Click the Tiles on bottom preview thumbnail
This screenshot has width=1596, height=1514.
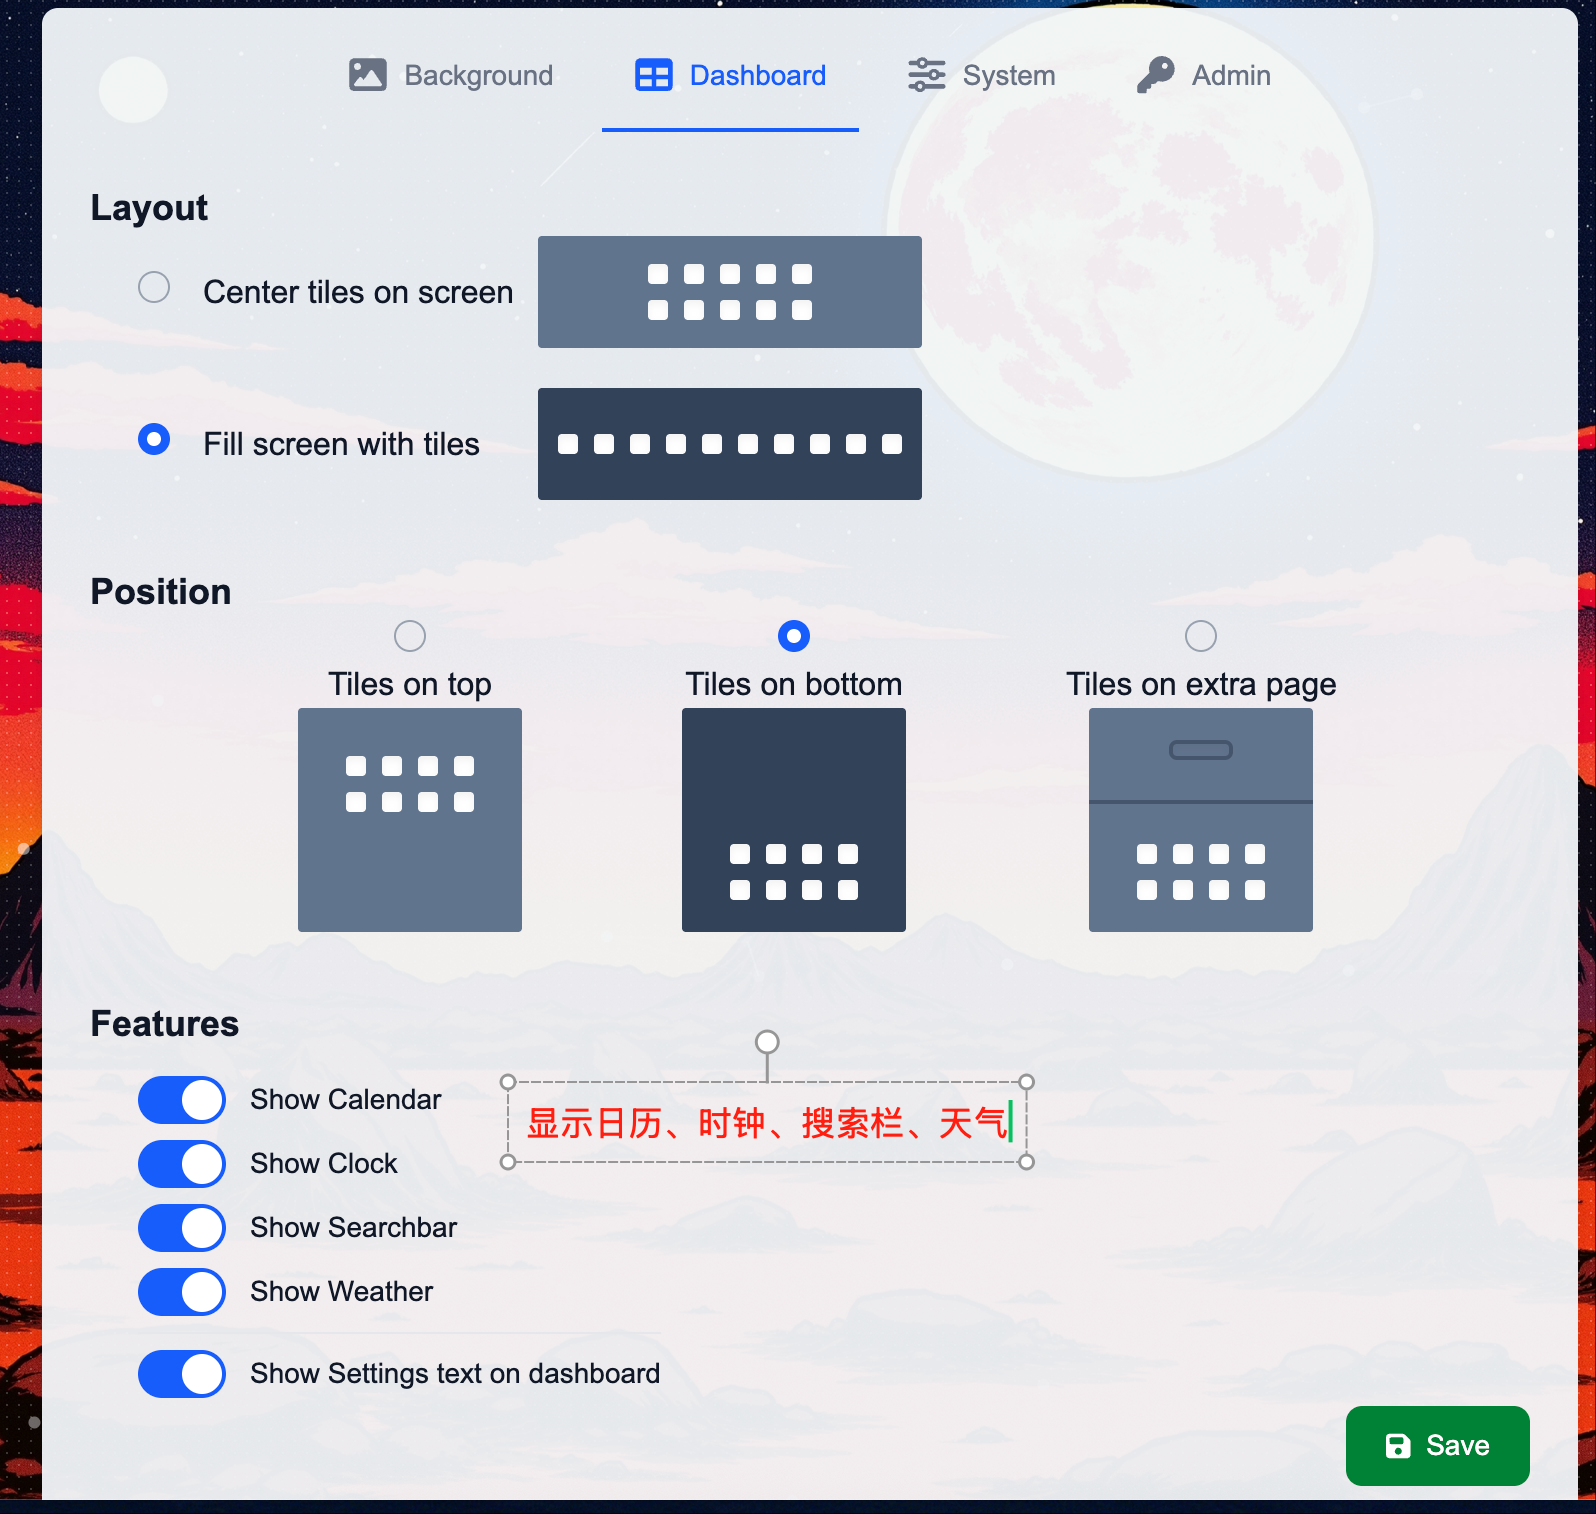coord(794,820)
